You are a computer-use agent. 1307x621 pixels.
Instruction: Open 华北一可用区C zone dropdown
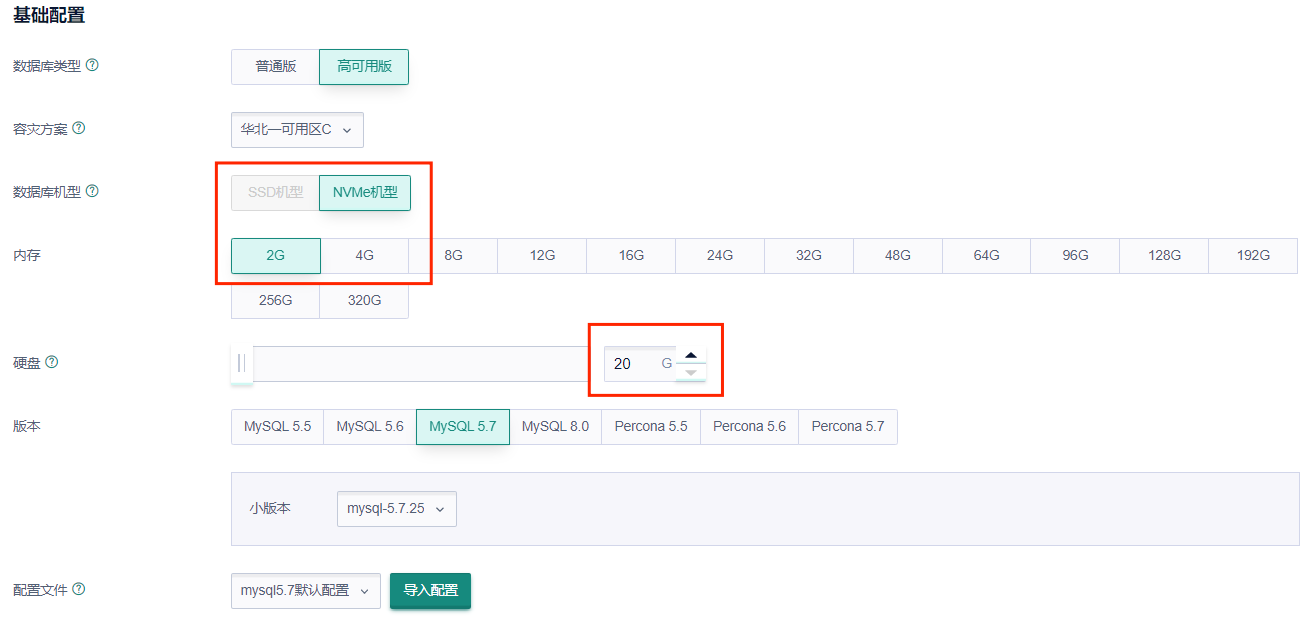297,130
